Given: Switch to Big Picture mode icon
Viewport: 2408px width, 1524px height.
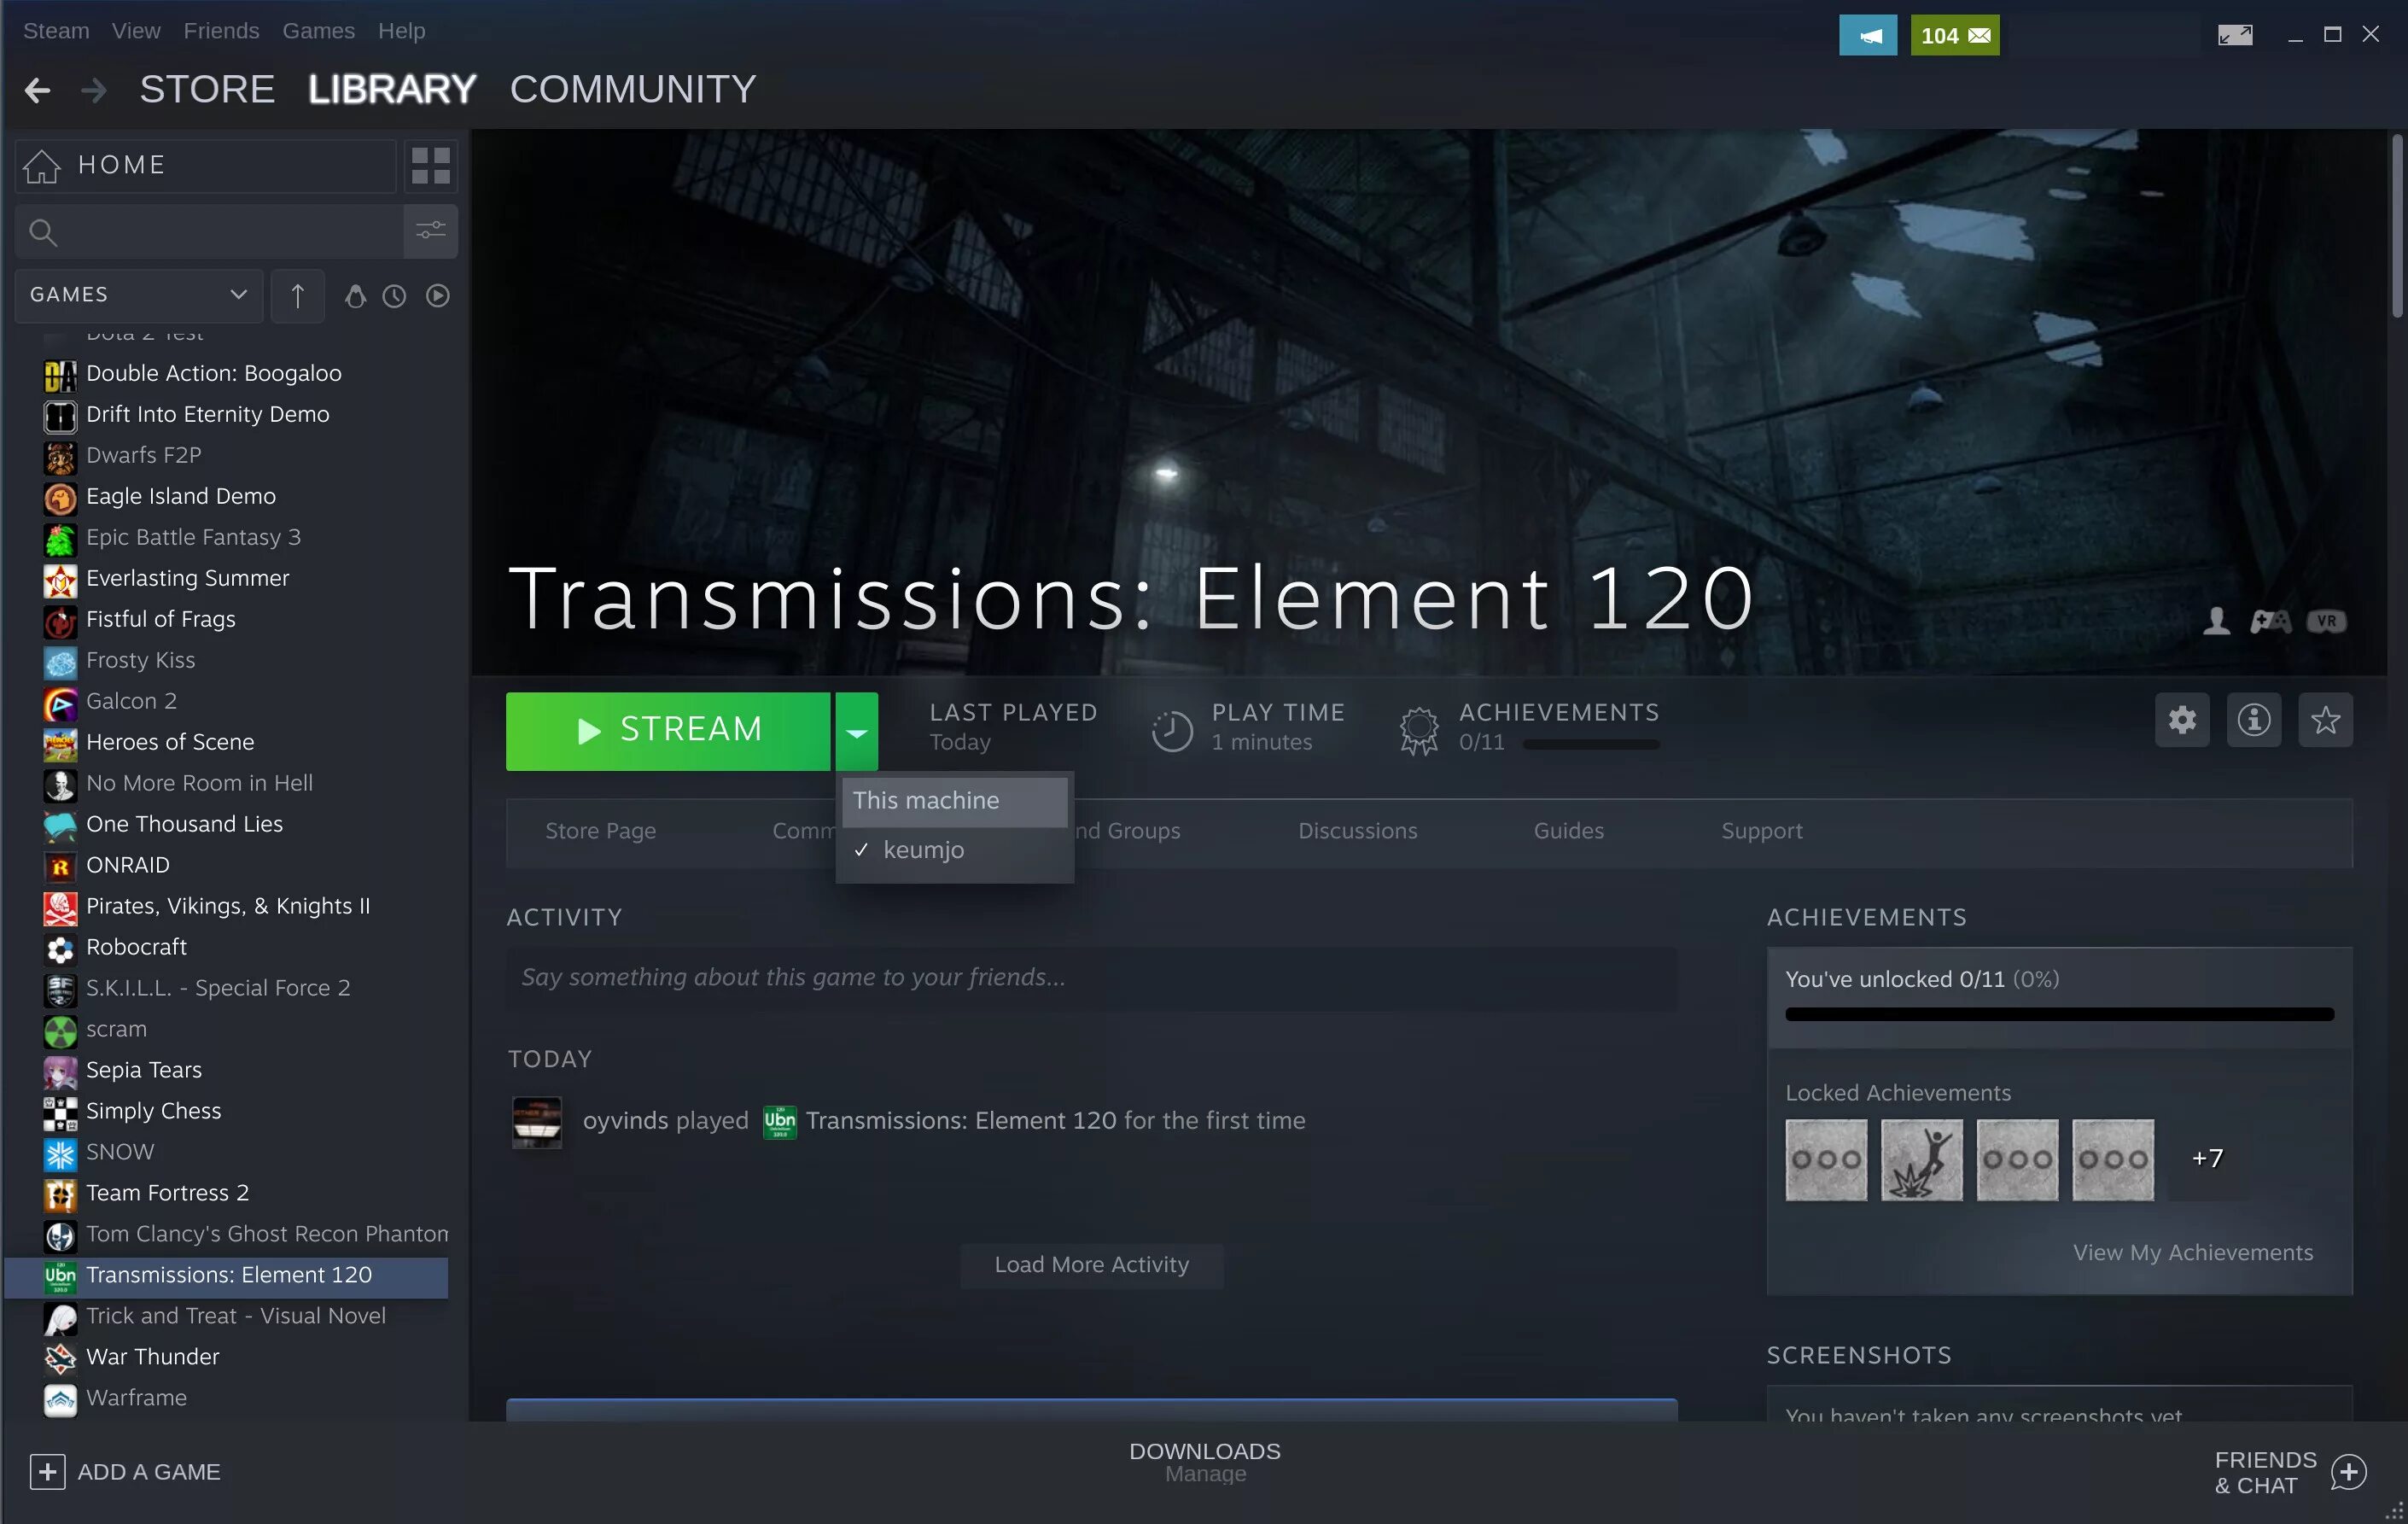Looking at the screenshot, I should point(2235,35).
